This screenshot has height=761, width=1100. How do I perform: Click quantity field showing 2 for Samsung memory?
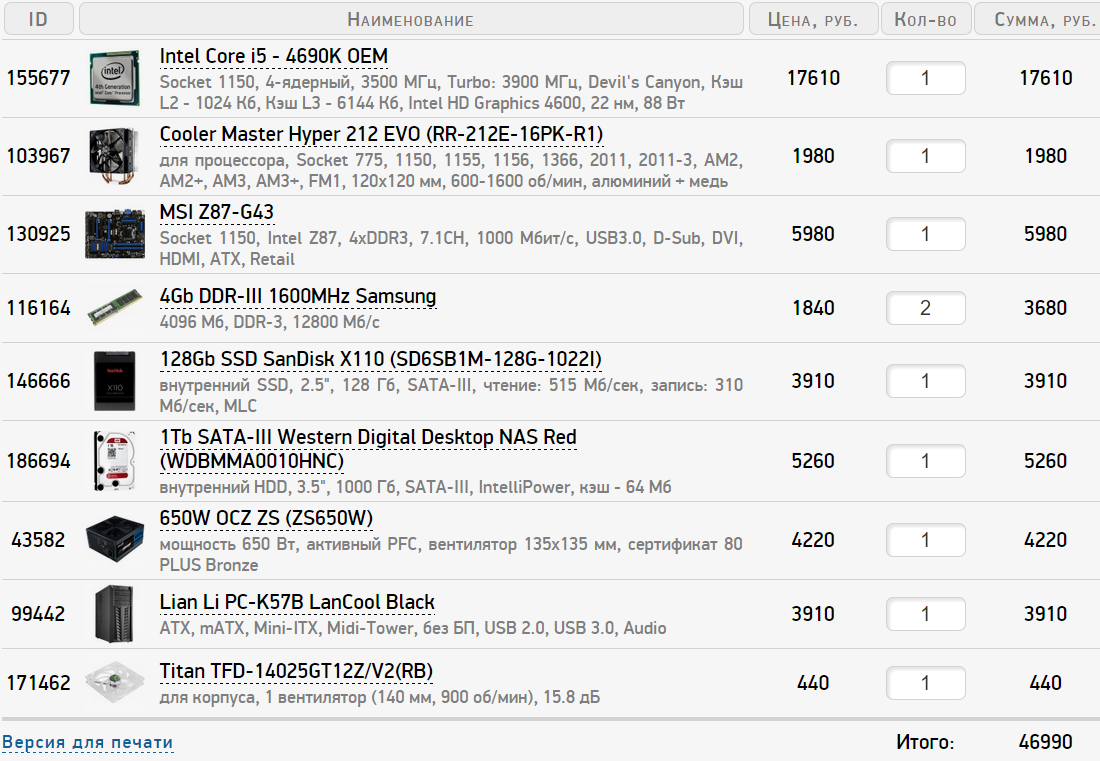pos(925,308)
